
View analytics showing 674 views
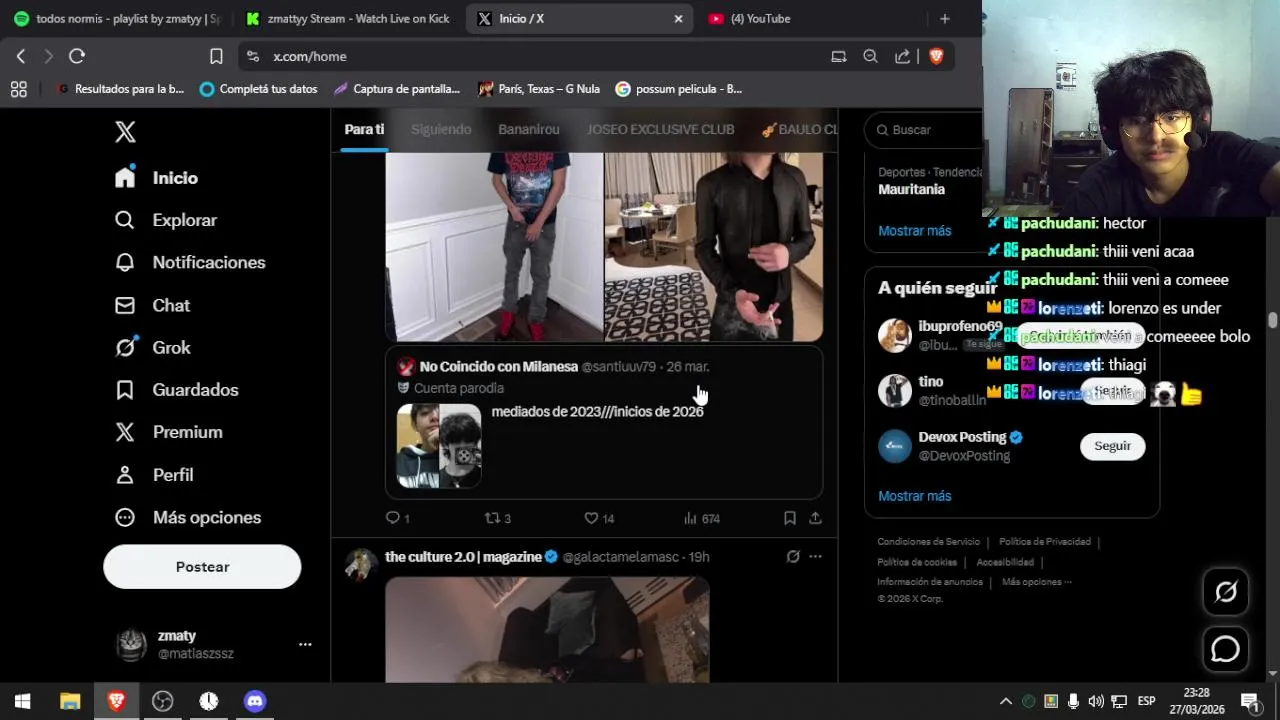(x=702, y=518)
